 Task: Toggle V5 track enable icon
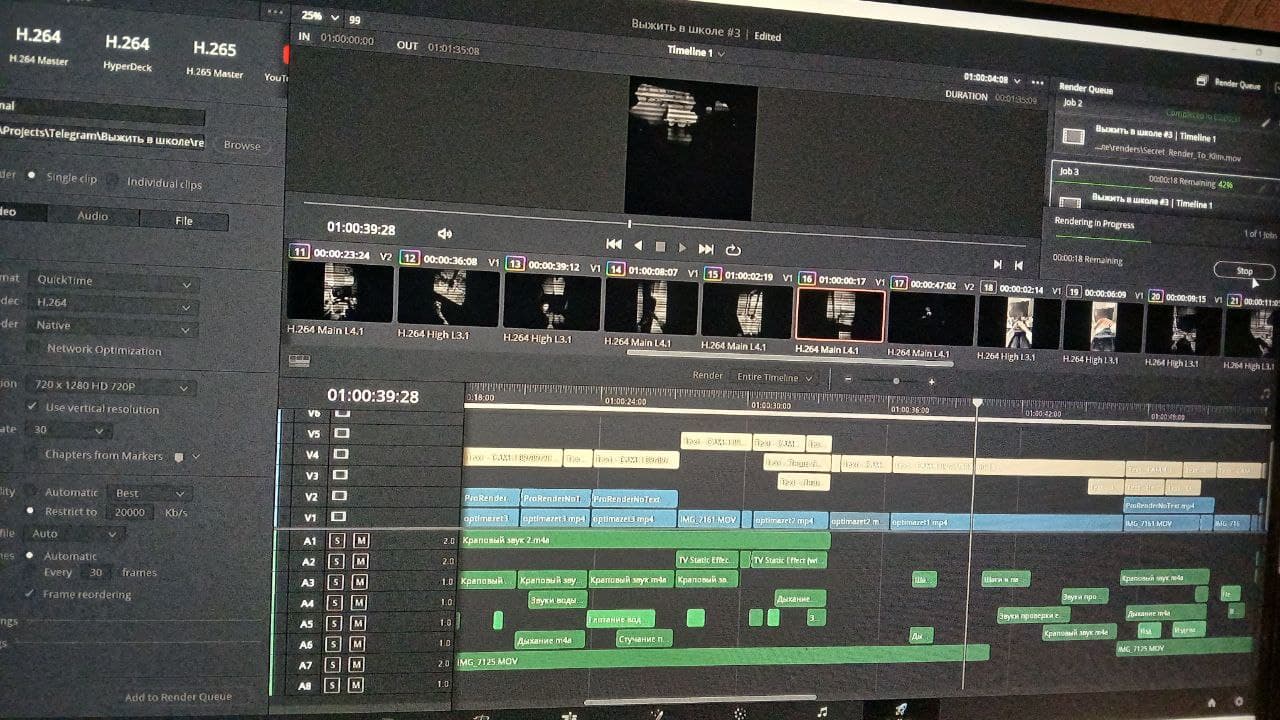tap(342, 433)
